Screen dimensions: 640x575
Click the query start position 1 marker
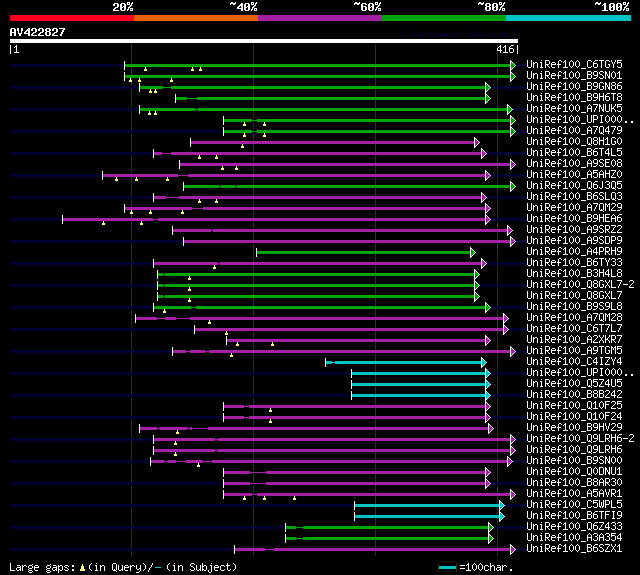point(14,49)
